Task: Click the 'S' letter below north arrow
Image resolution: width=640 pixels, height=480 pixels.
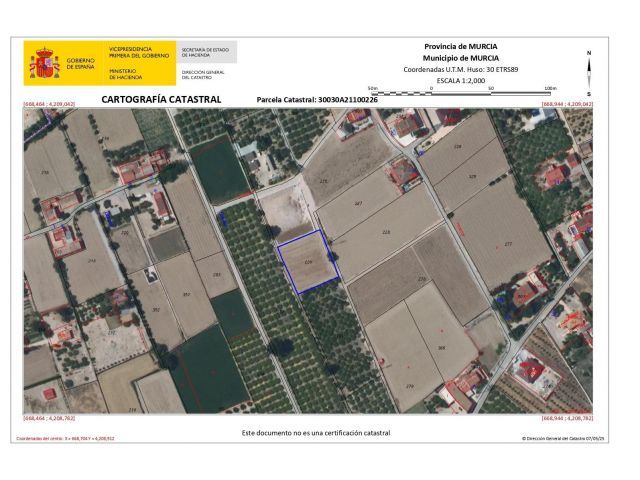Action: tap(589, 94)
